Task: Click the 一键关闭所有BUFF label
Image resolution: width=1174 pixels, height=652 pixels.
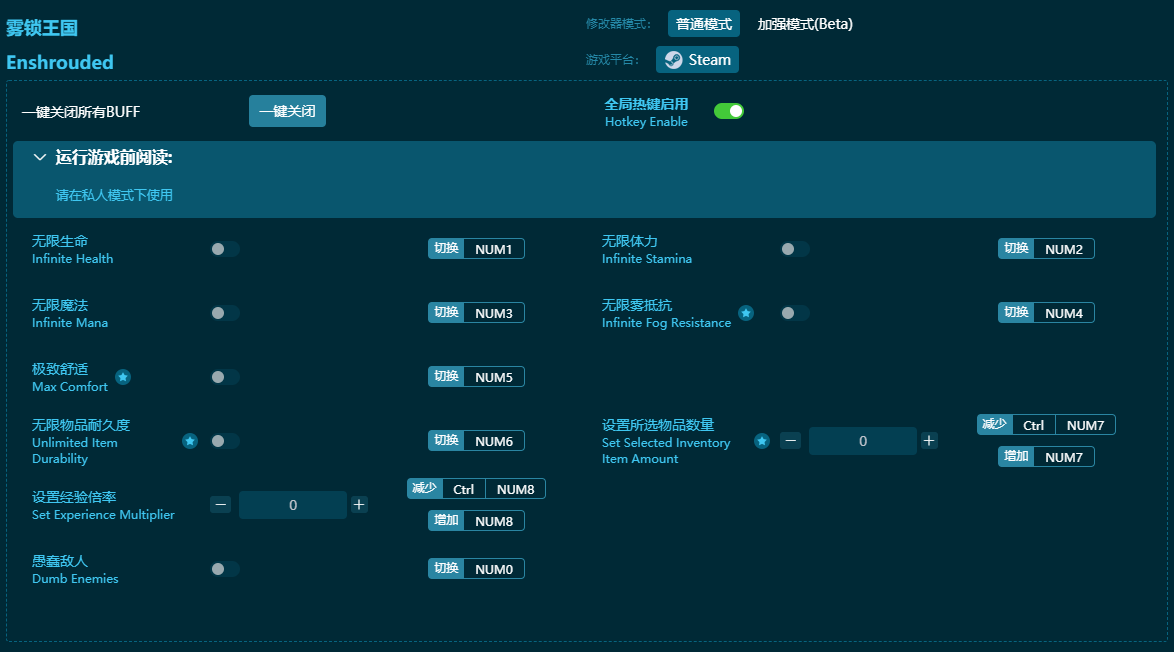Action: pyautogui.click(x=81, y=112)
